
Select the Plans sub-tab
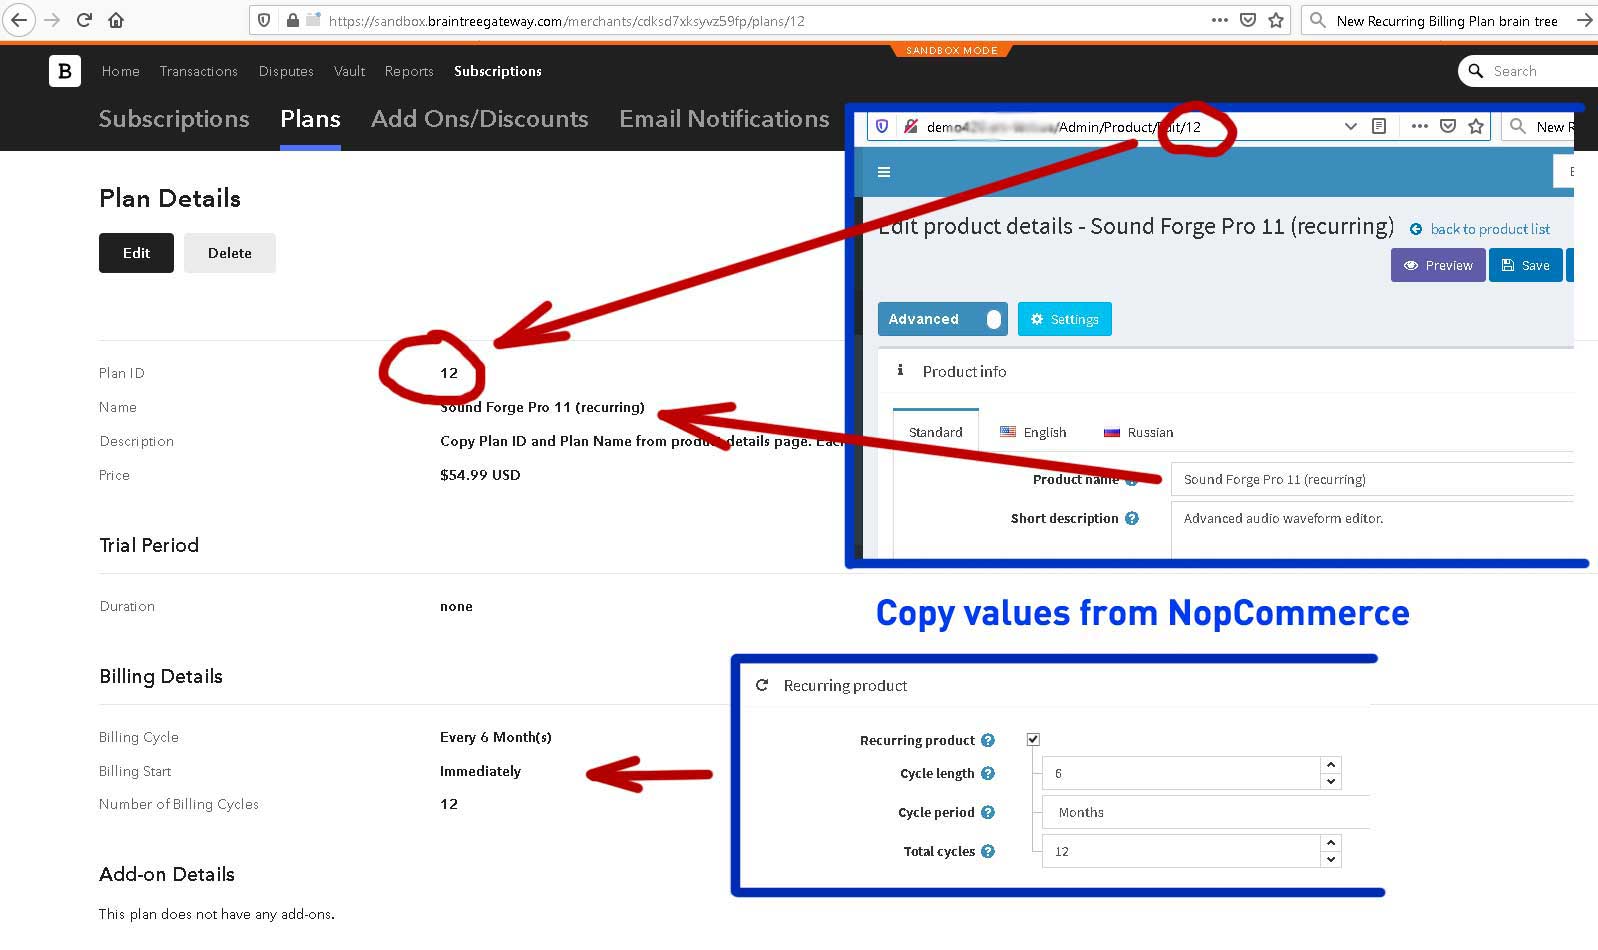click(310, 119)
